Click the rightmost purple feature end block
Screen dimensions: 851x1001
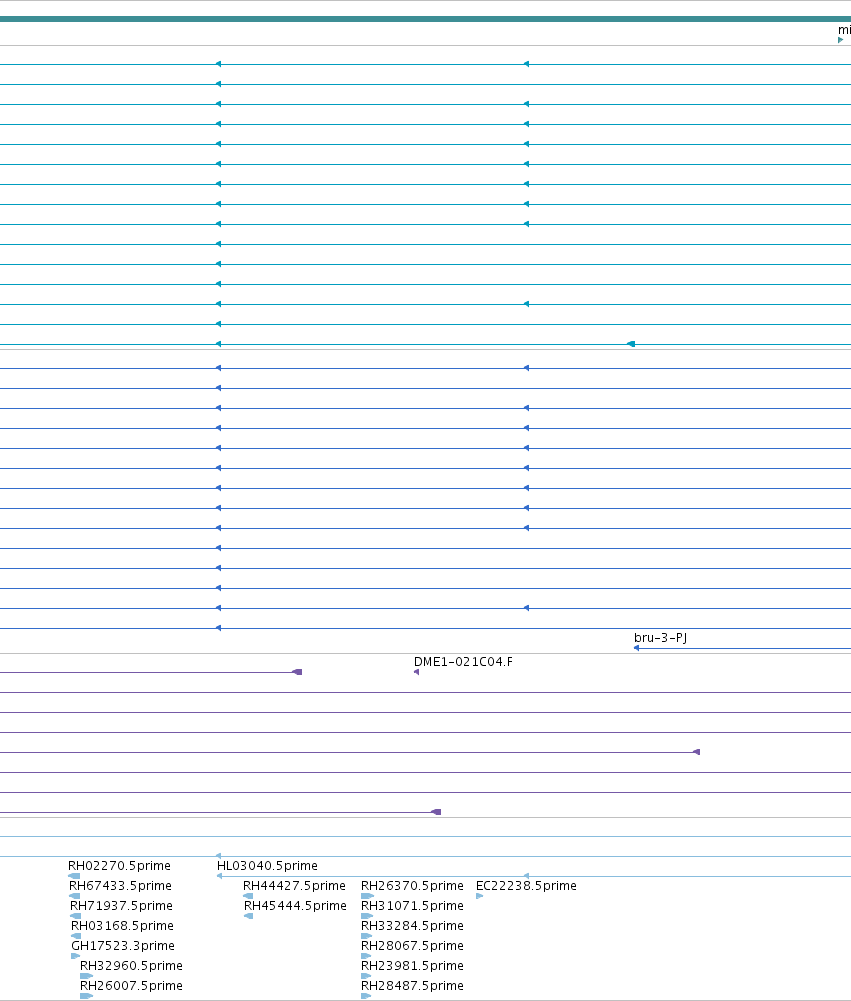click(697, 752)
